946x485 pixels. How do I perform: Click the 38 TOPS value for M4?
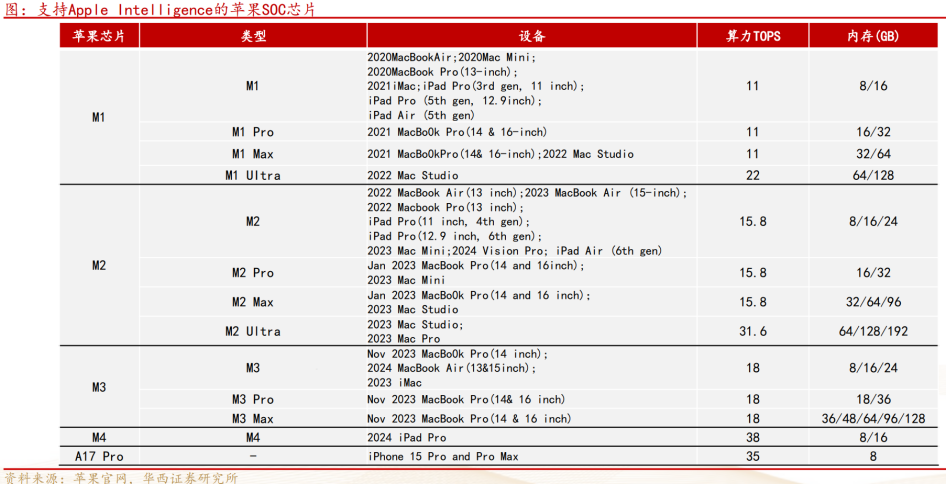[x=752, y=437]
